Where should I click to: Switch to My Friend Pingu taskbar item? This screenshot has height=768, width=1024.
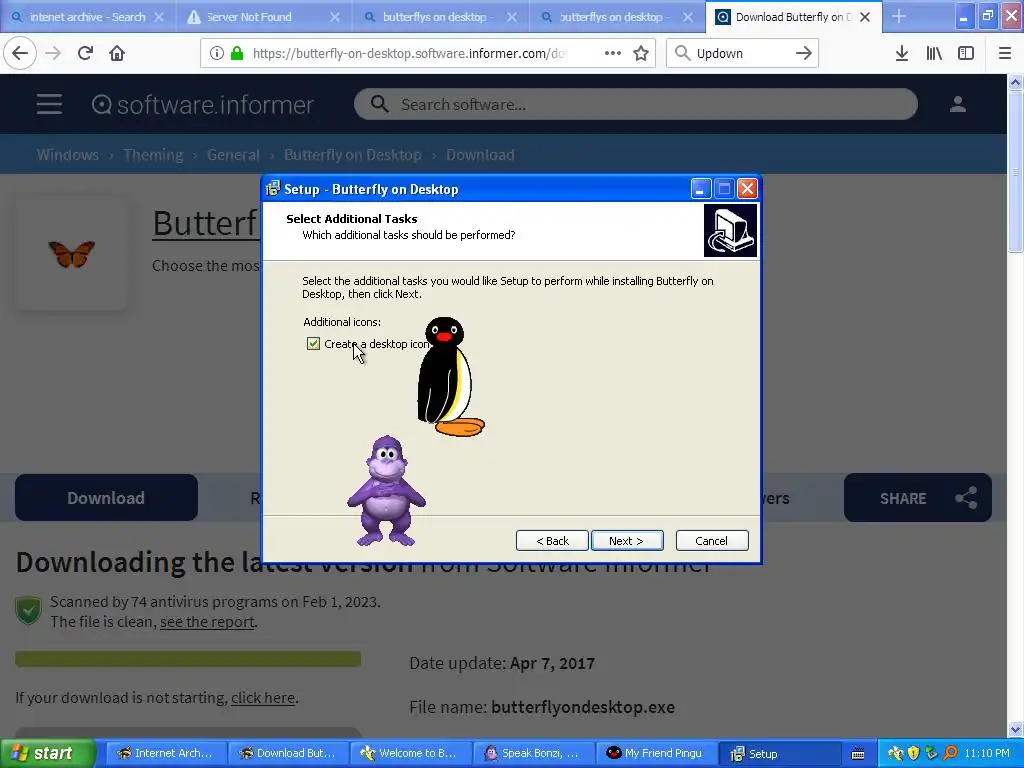point(655,753)
